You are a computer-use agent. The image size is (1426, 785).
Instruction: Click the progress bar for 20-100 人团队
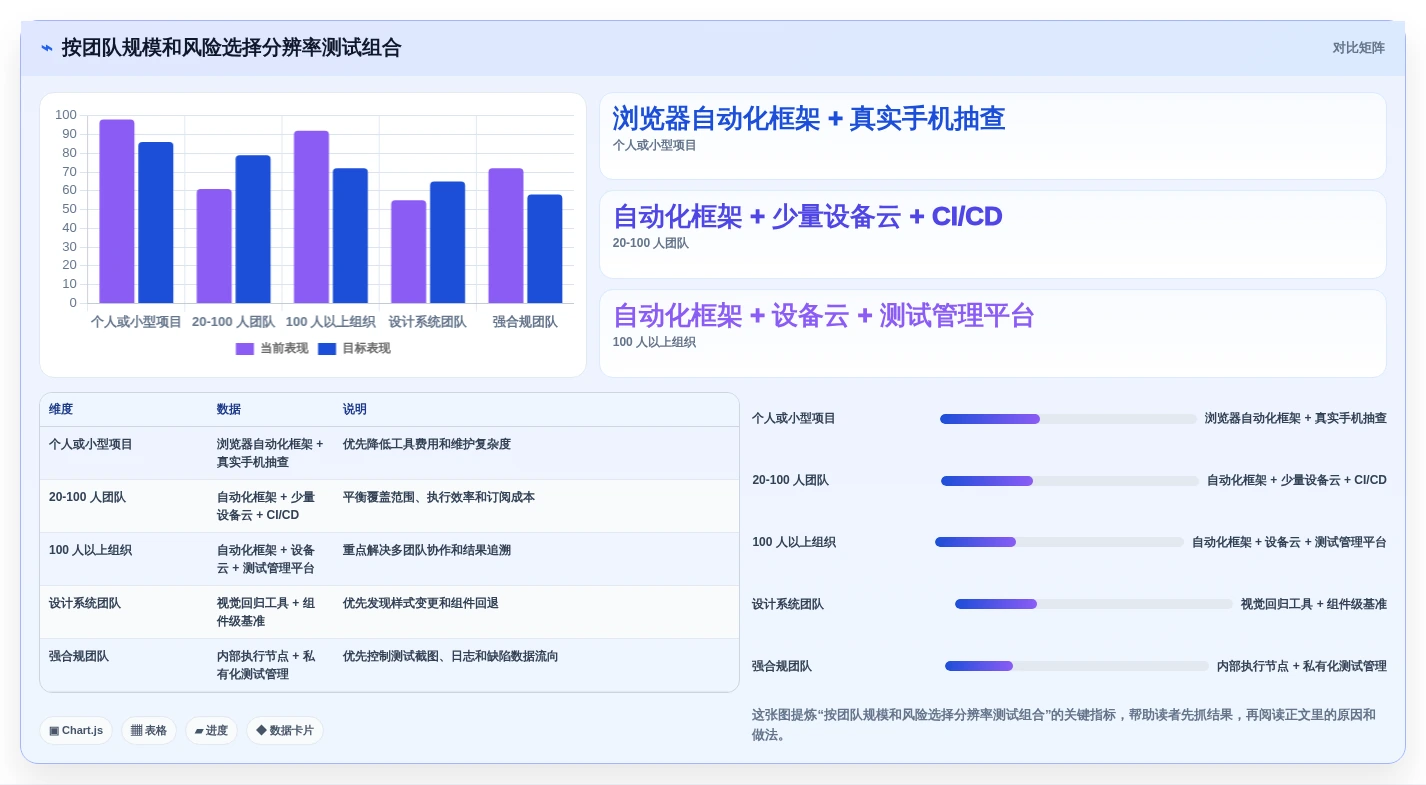(1070, 481)
